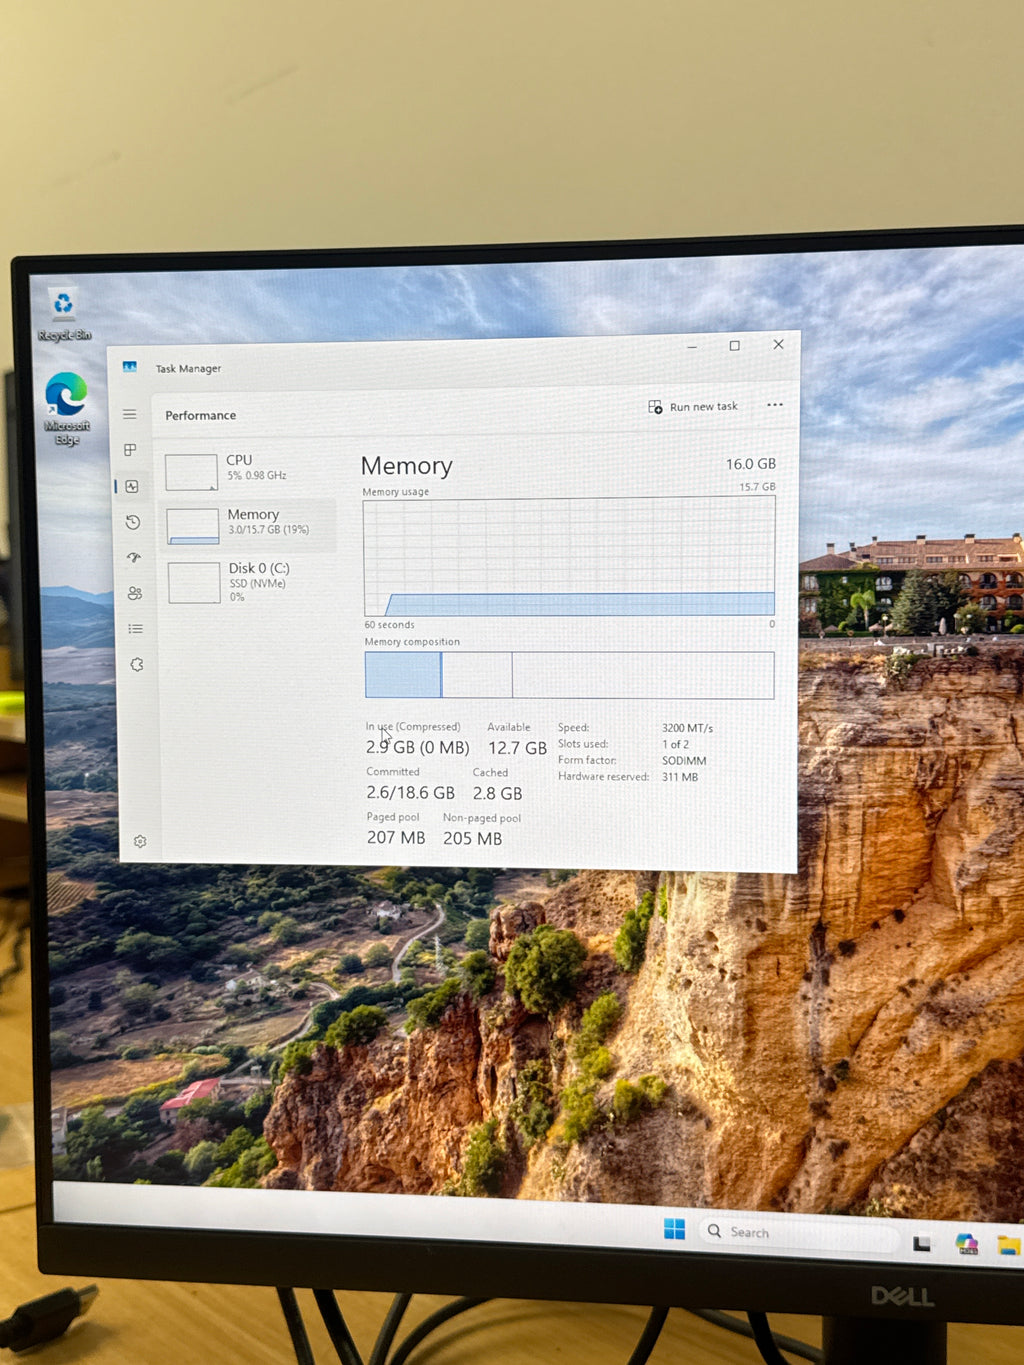Viewport: 1024px width, 1365px height.
Task: Open the three-dot more options menu
Action: coord(775,405)
